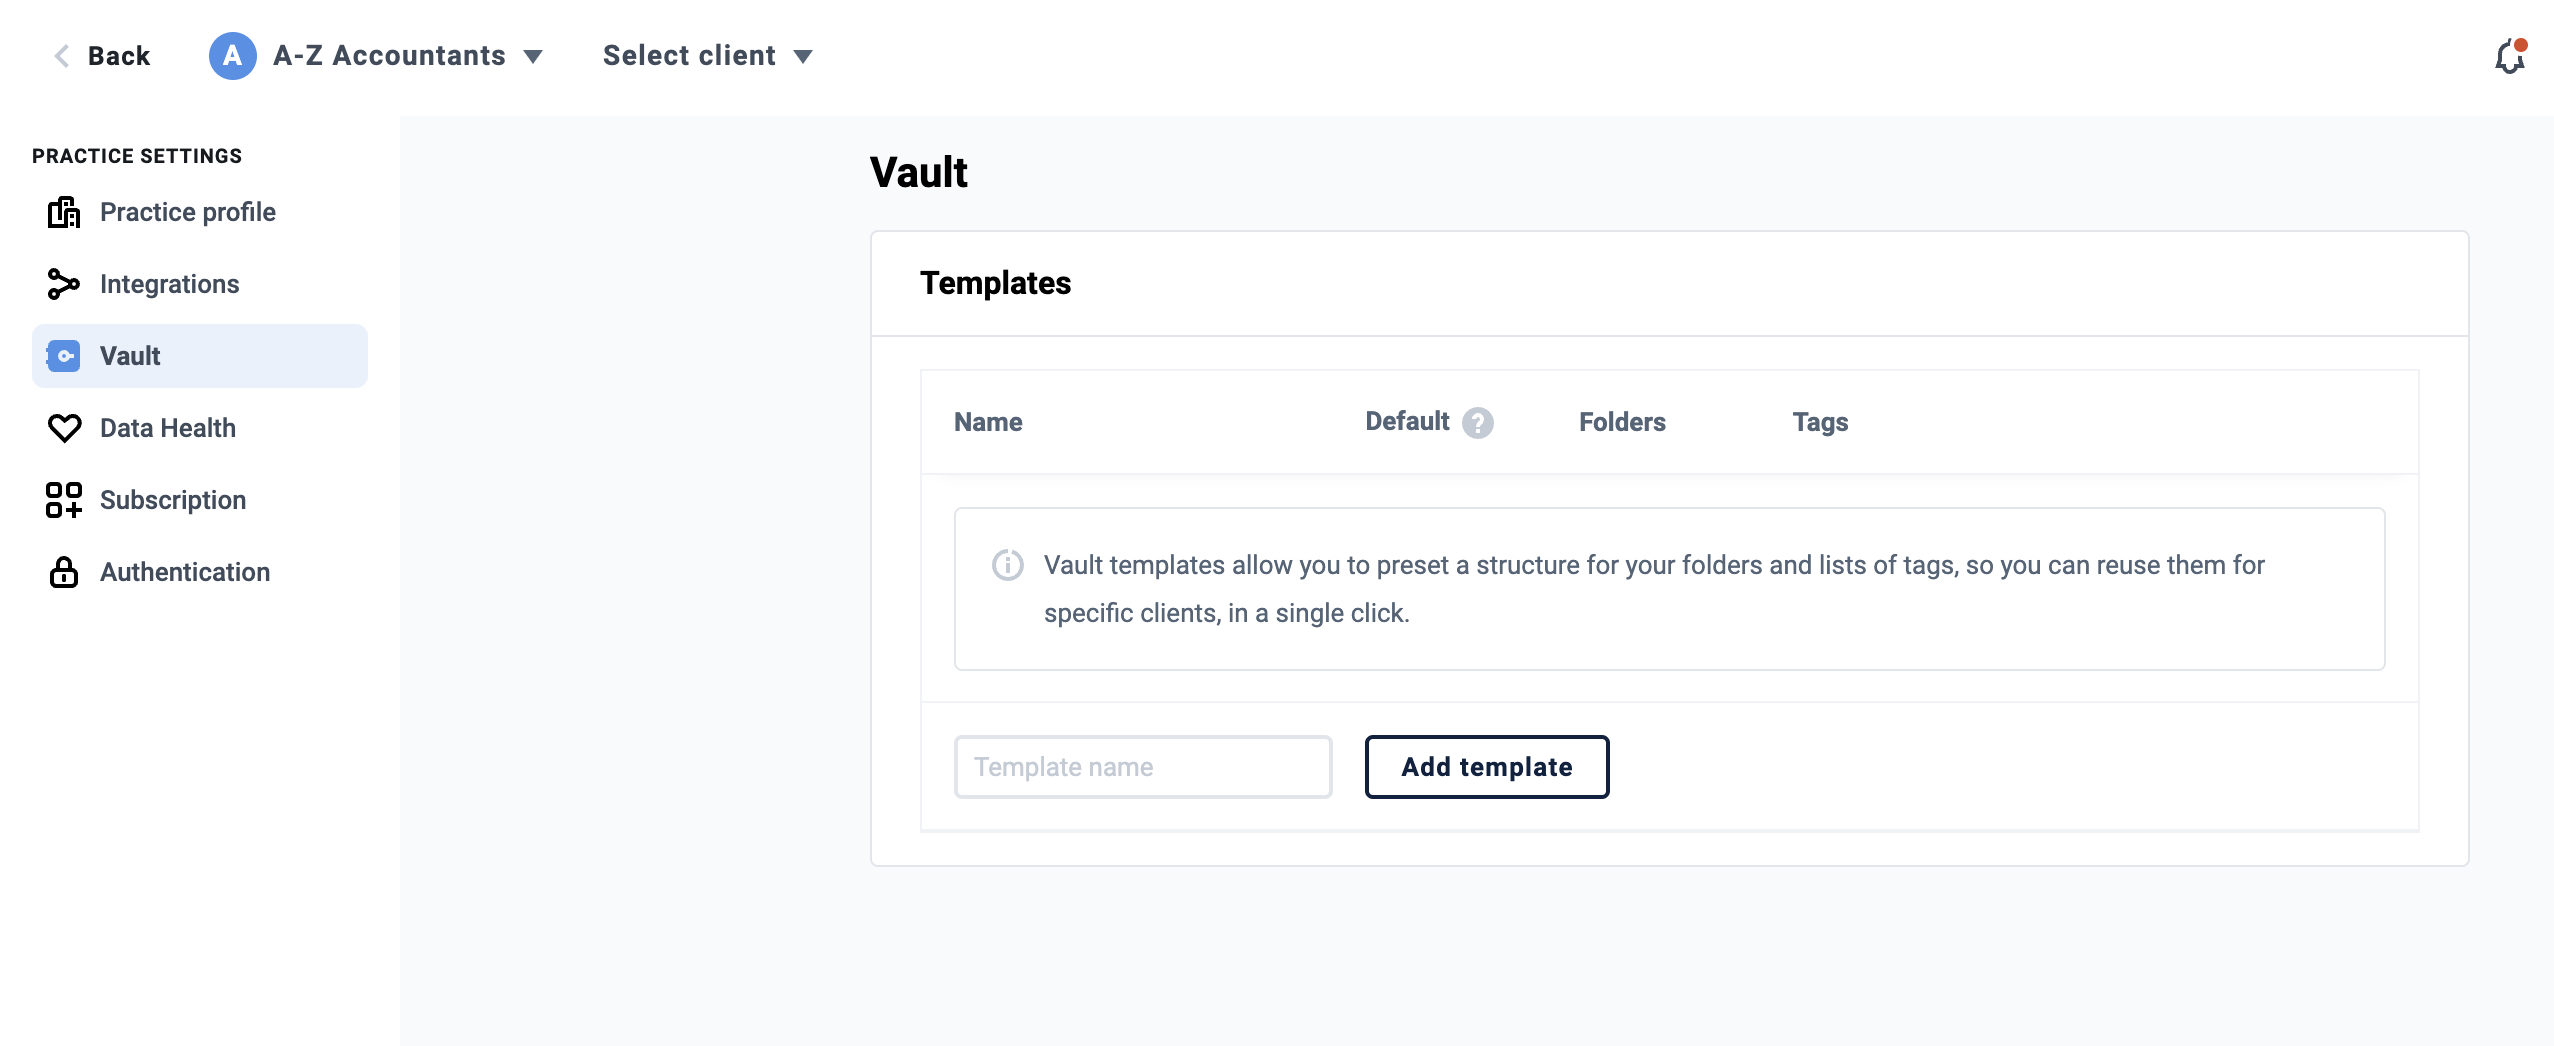The width and height of the screenshot is (2554, 1046).
Task: Click the A-Z Accountants avatar circle
Action: 232,56
